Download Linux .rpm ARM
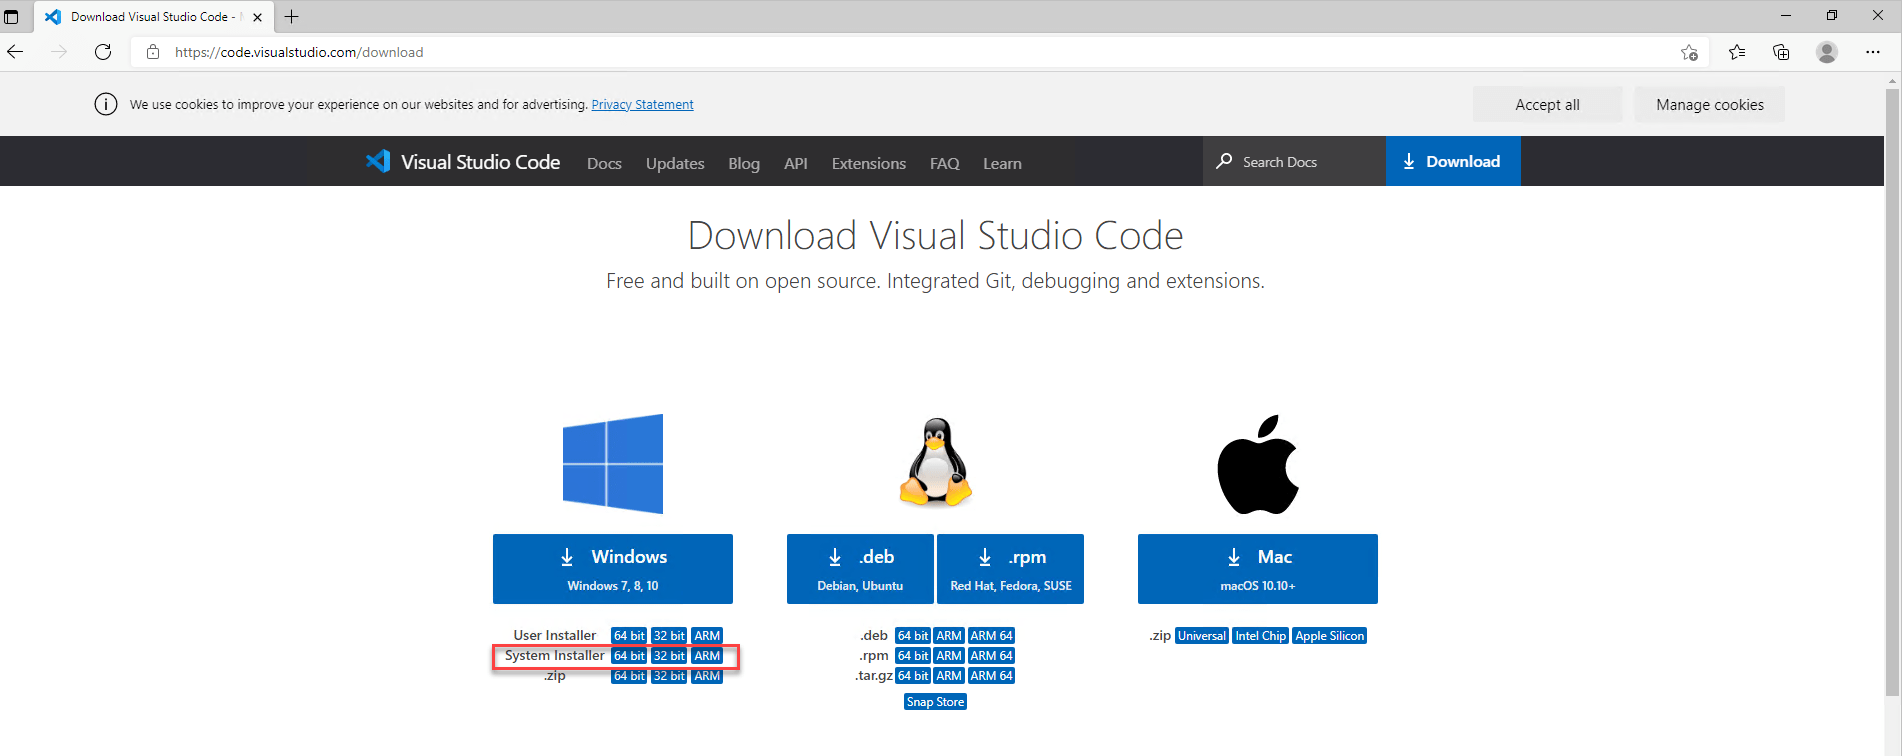The height and width of the screenshot is (756, 1902). pyautogui.click(x=949, y=656)
